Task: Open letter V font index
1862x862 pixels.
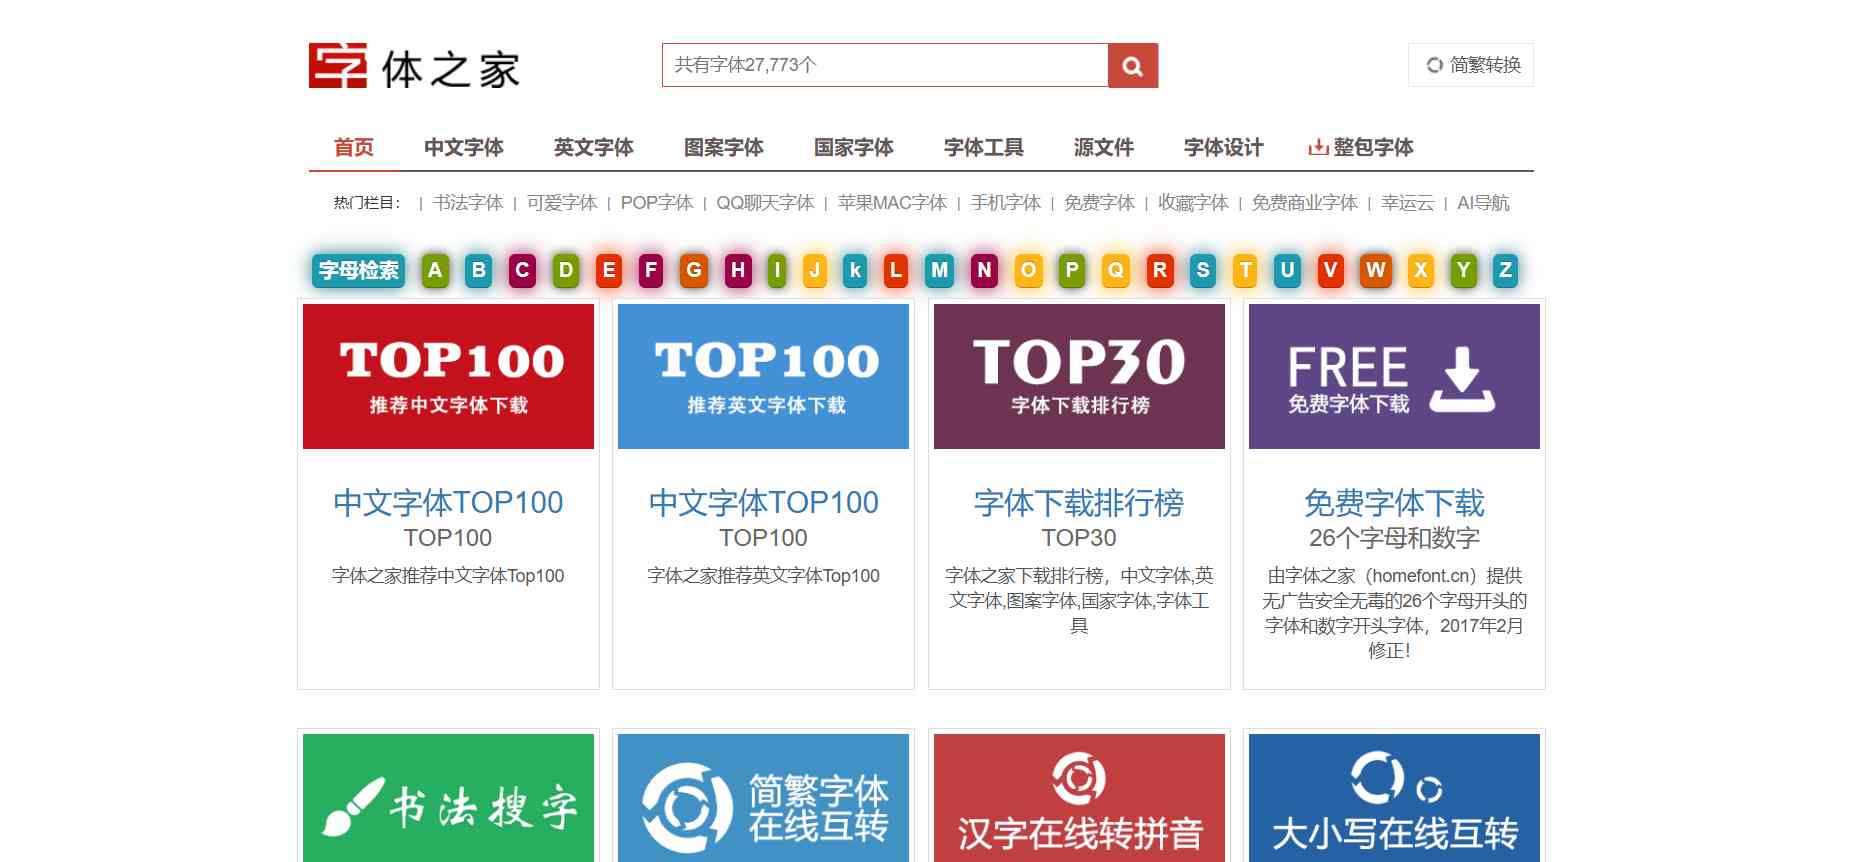Action: point(1330,270)
